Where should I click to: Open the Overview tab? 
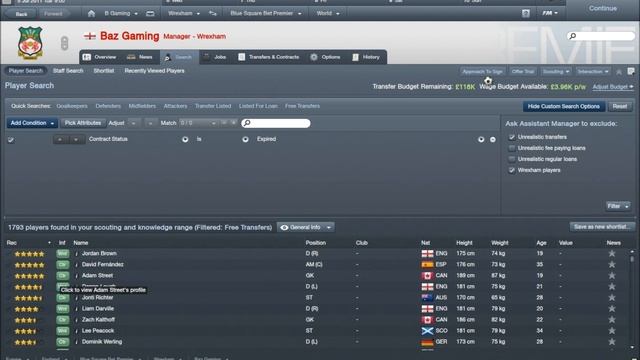click(100, 57)
